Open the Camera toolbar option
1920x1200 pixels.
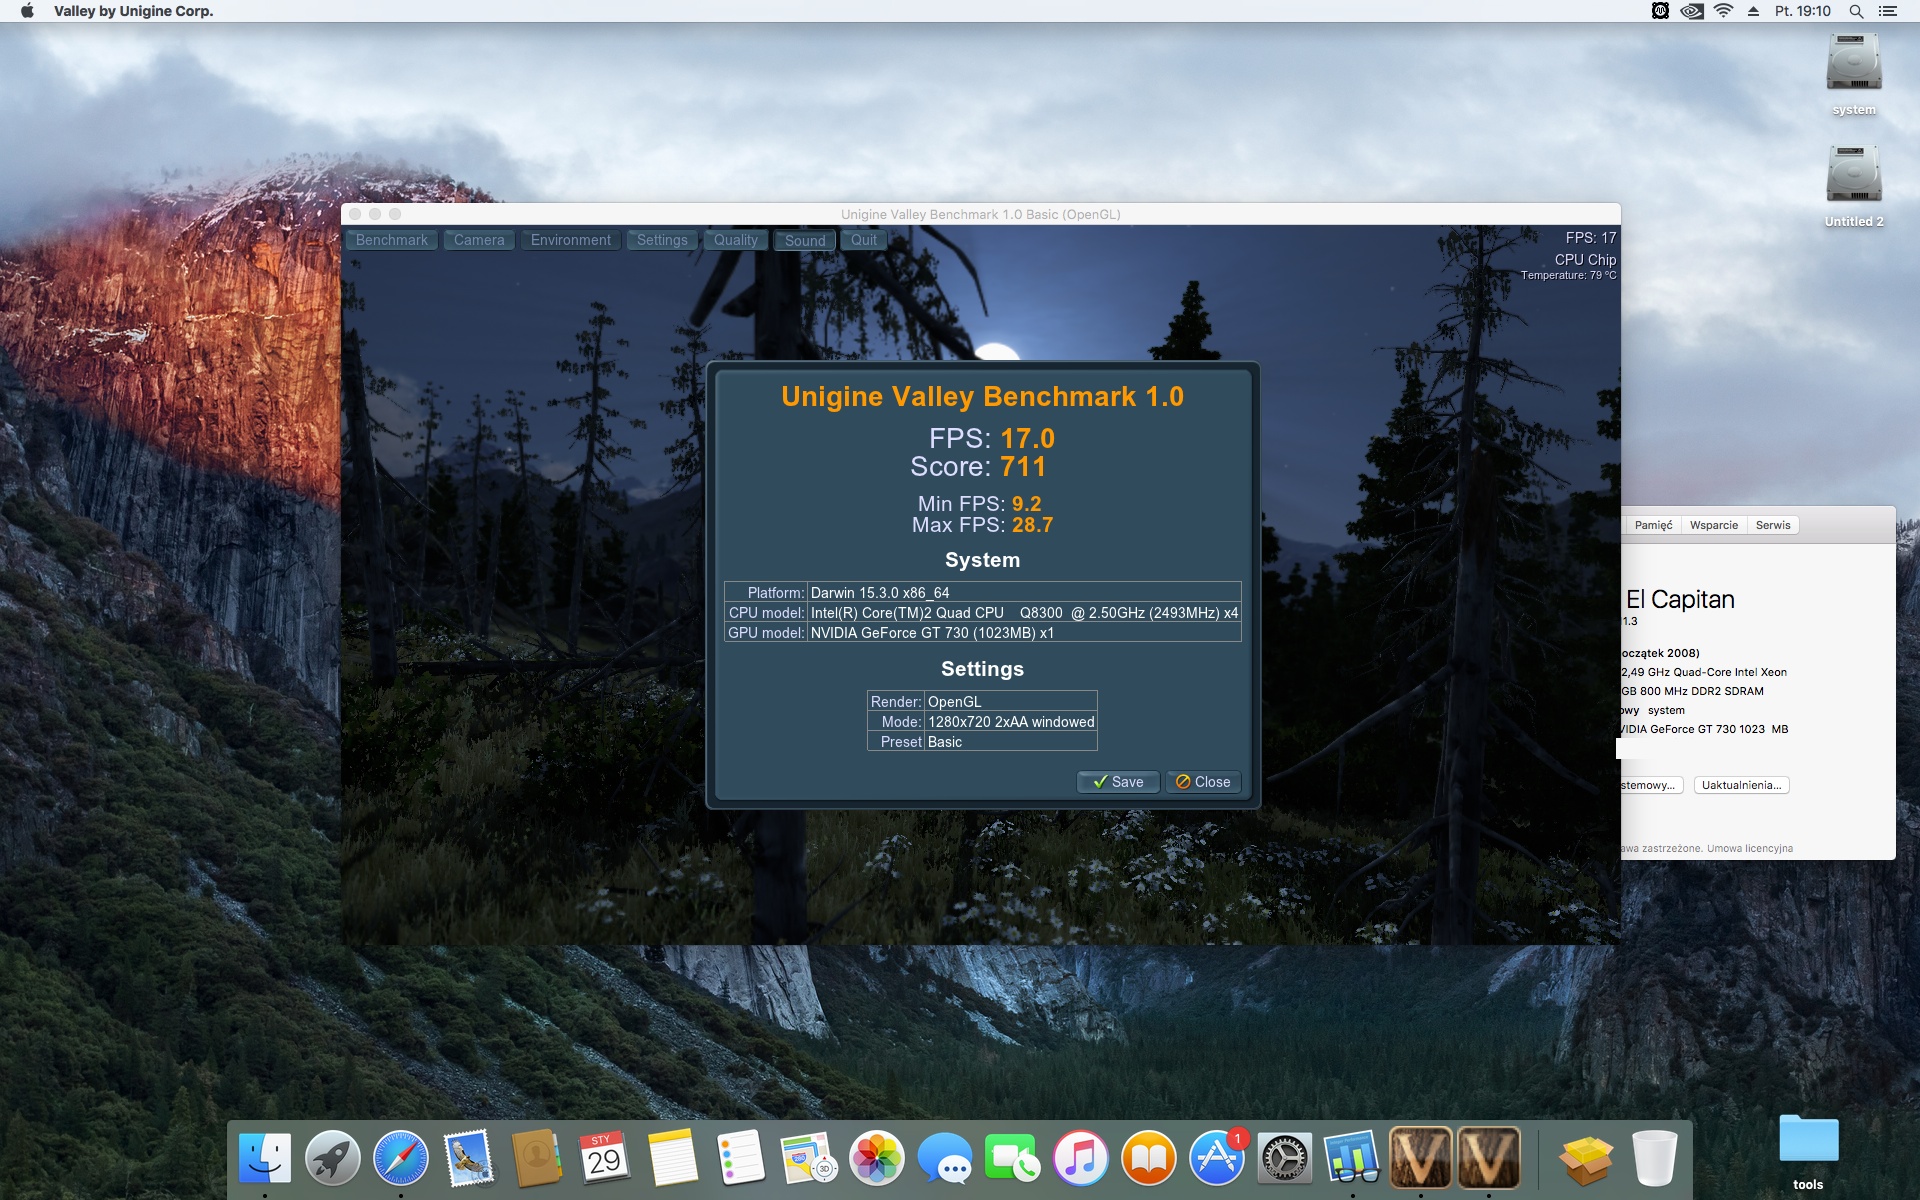[479, 240]
